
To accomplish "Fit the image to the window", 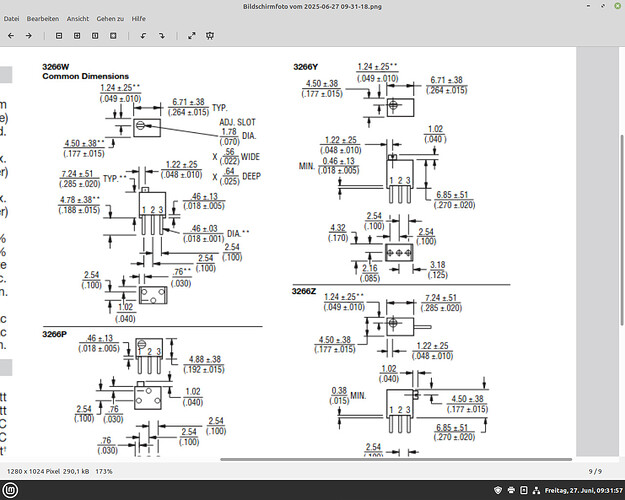I will click(113, 36).
